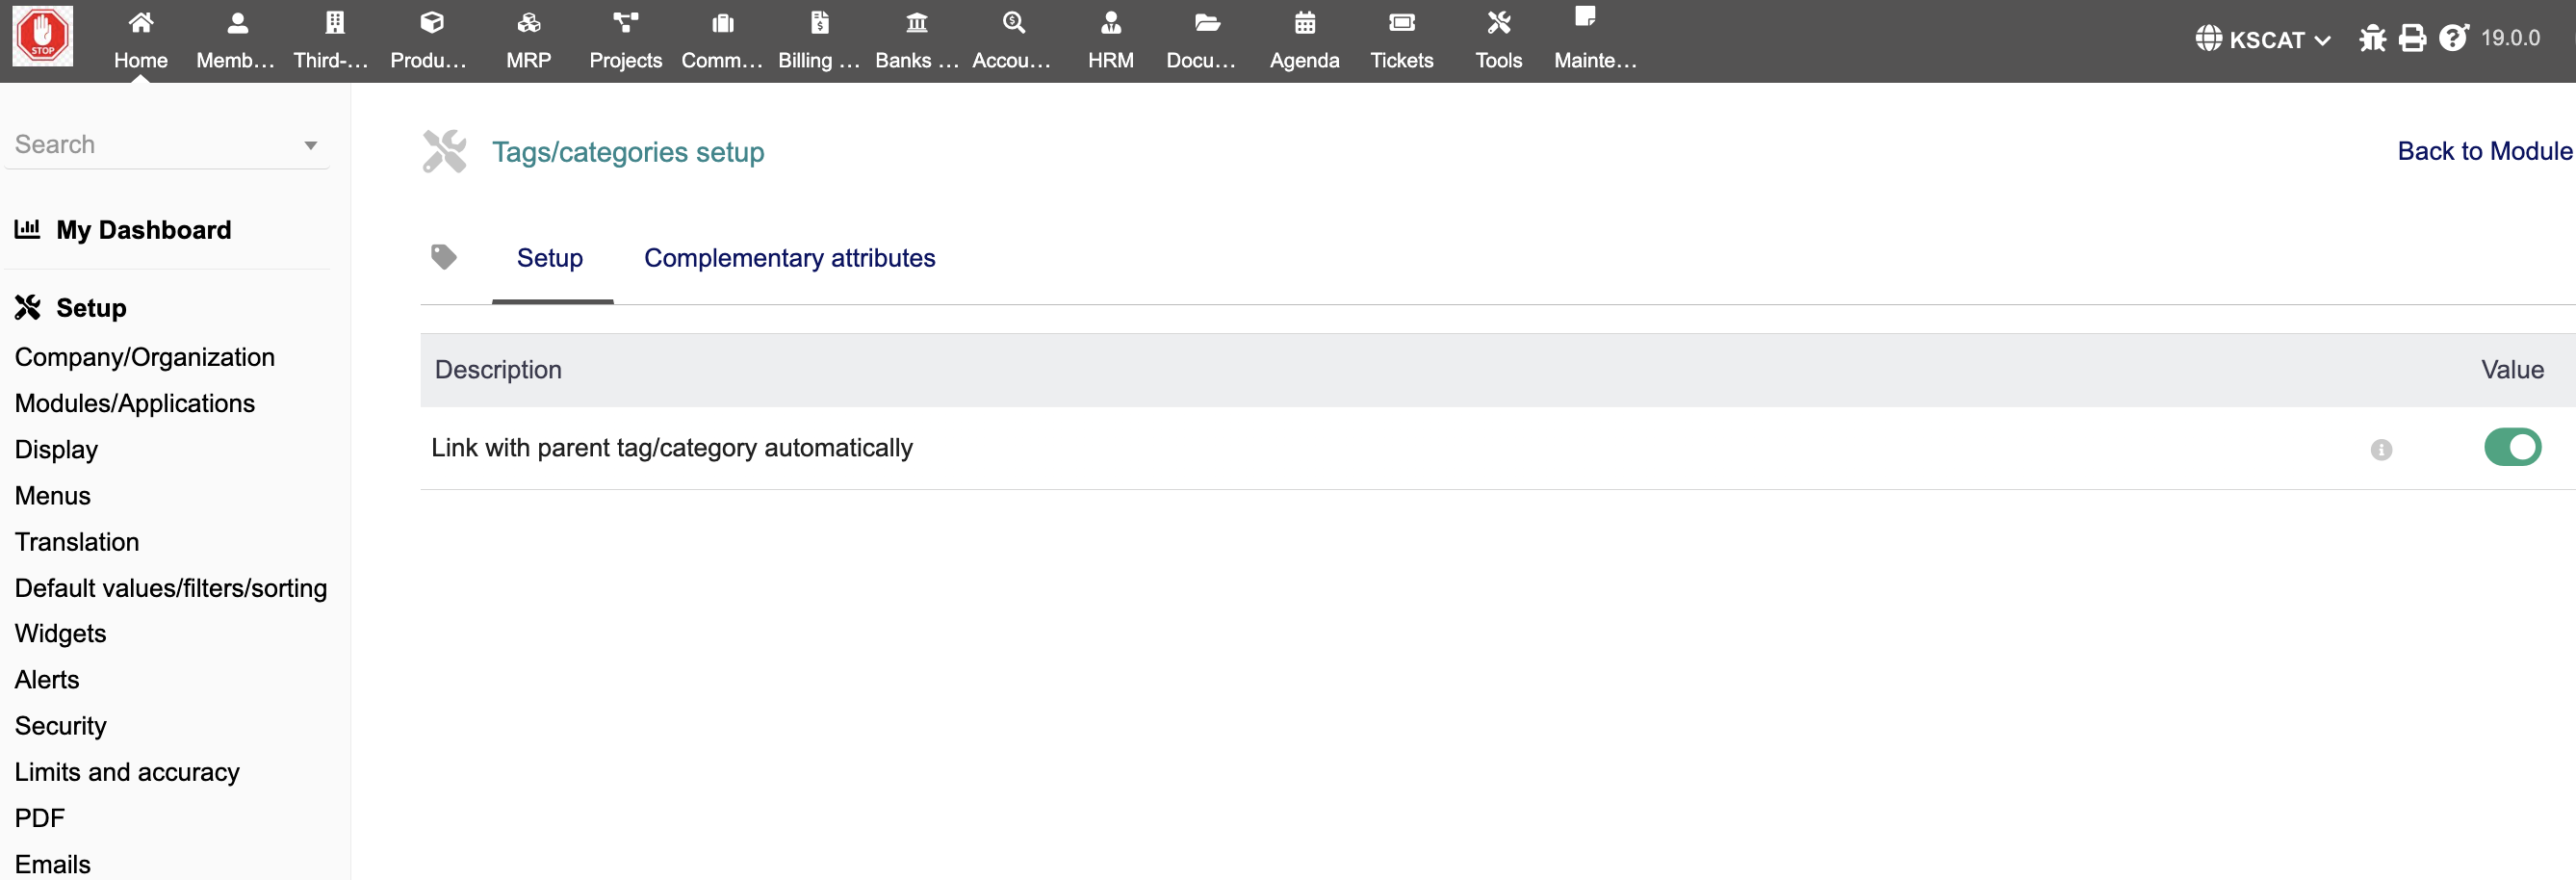The width and height of the screenshot is (2576, 880).
Task: Open Display setup page
Action: point(56,450)
